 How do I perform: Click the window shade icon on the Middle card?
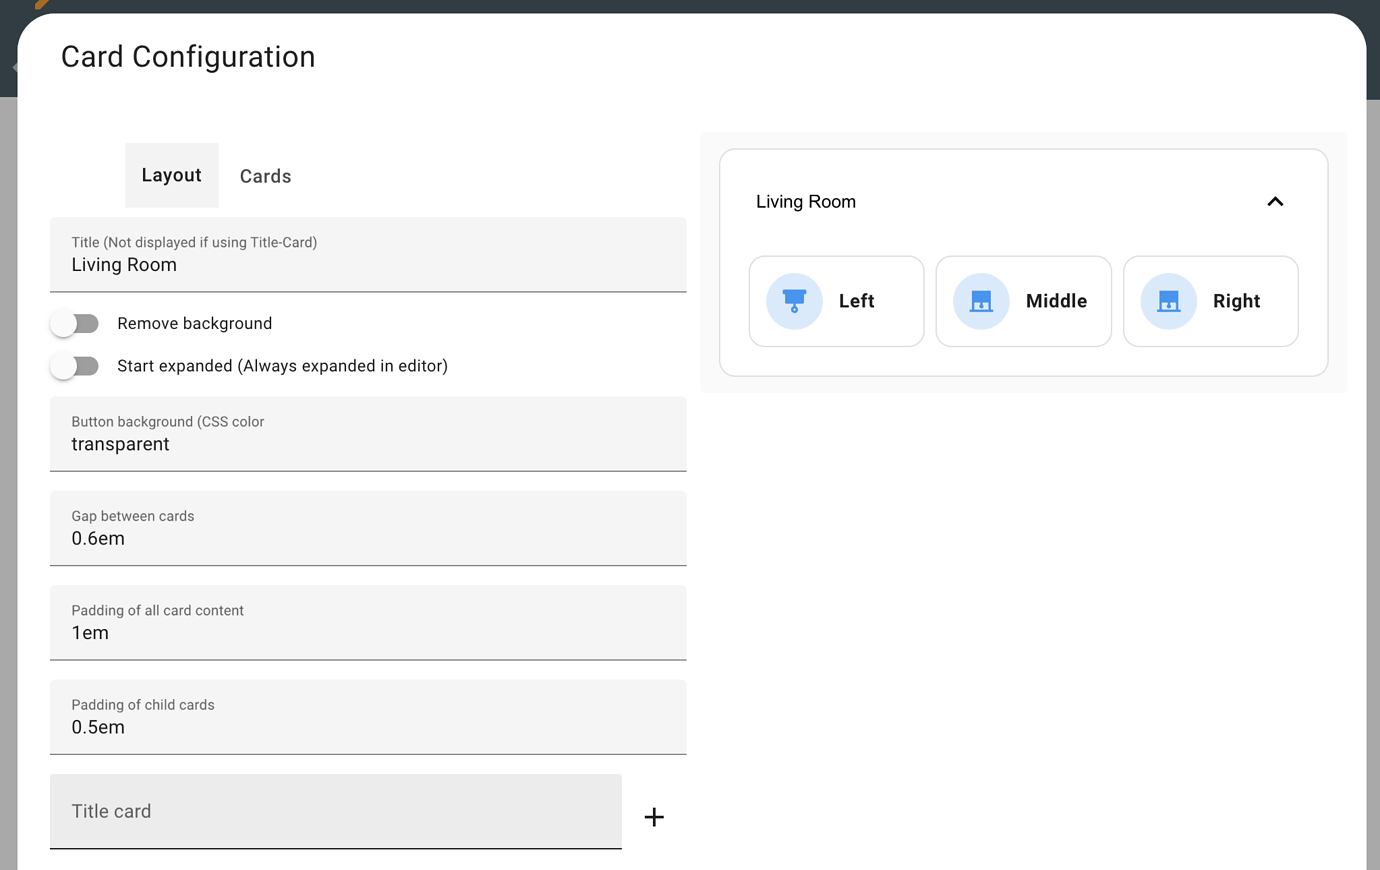(981, 301)
